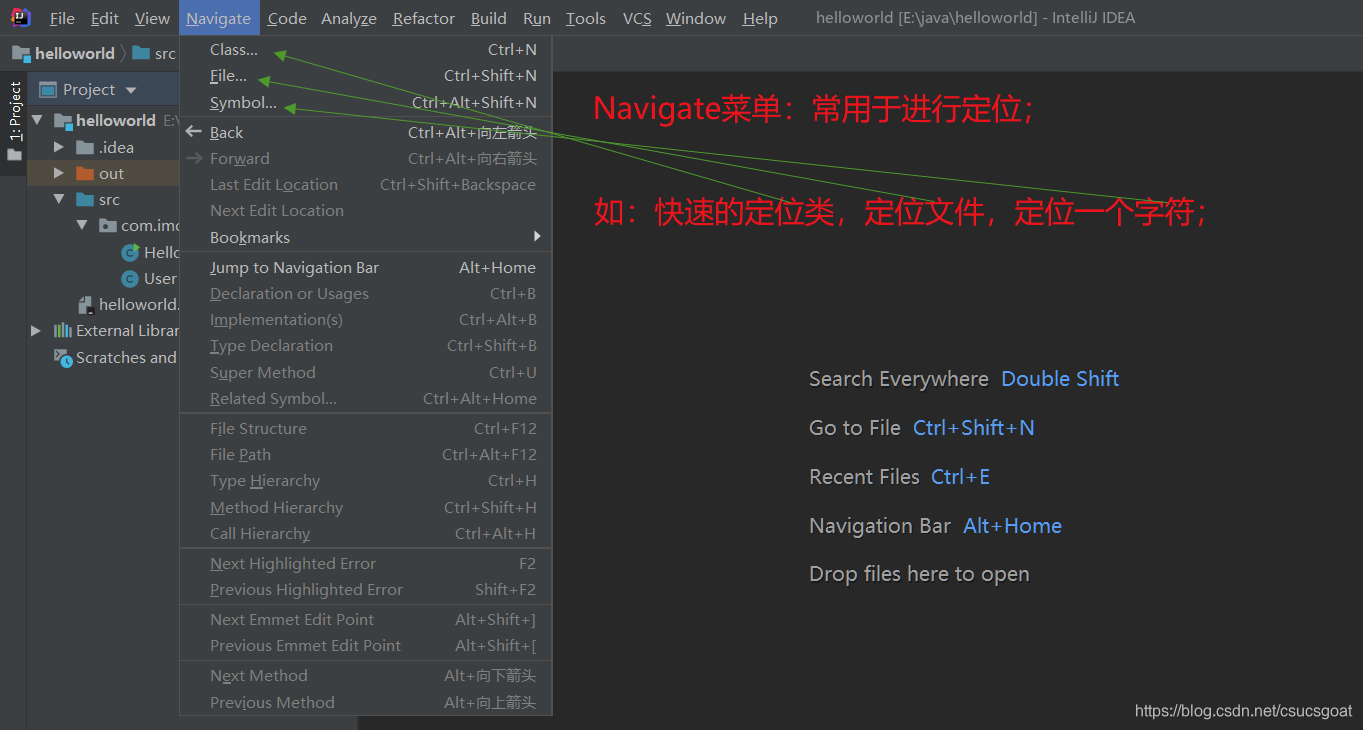Select Type Hierarchy entry
The height and width of the screenshot is (730, 1363).
click(x=366, y=480)
